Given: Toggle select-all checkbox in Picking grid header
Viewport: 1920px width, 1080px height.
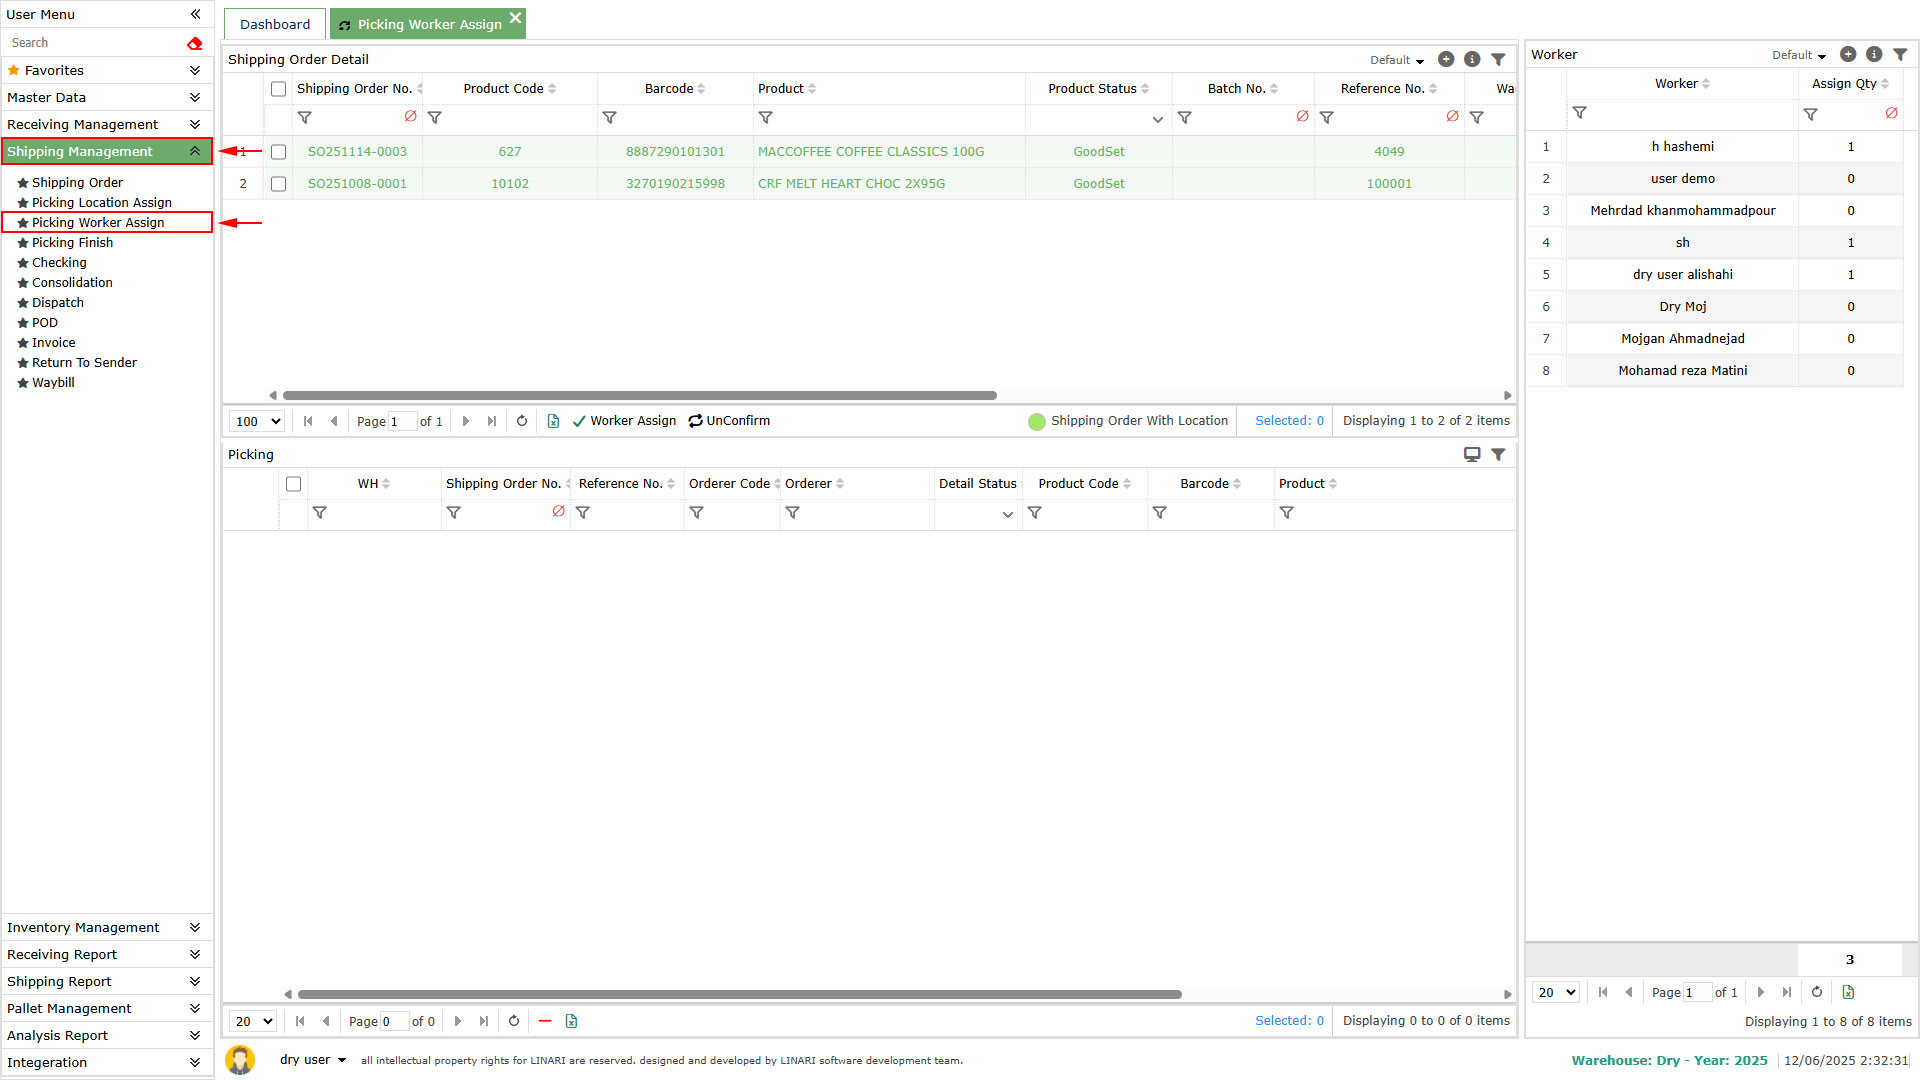Looking at the screenshot, I should pos(293,484).
